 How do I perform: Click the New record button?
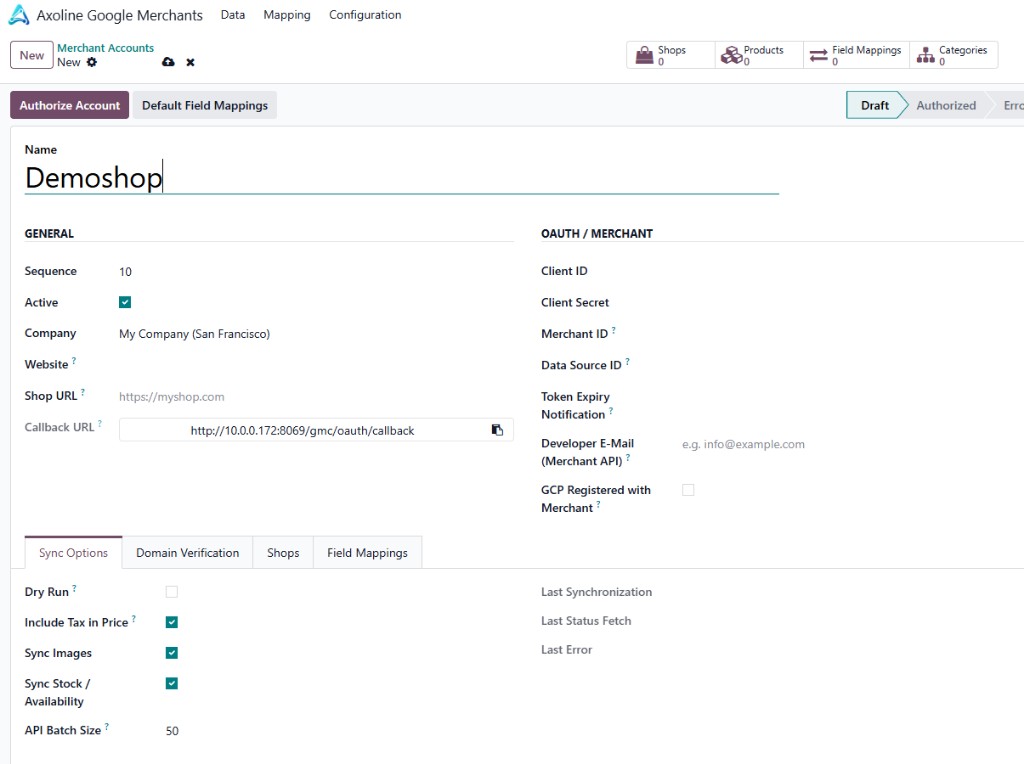[x=31, y=55]
